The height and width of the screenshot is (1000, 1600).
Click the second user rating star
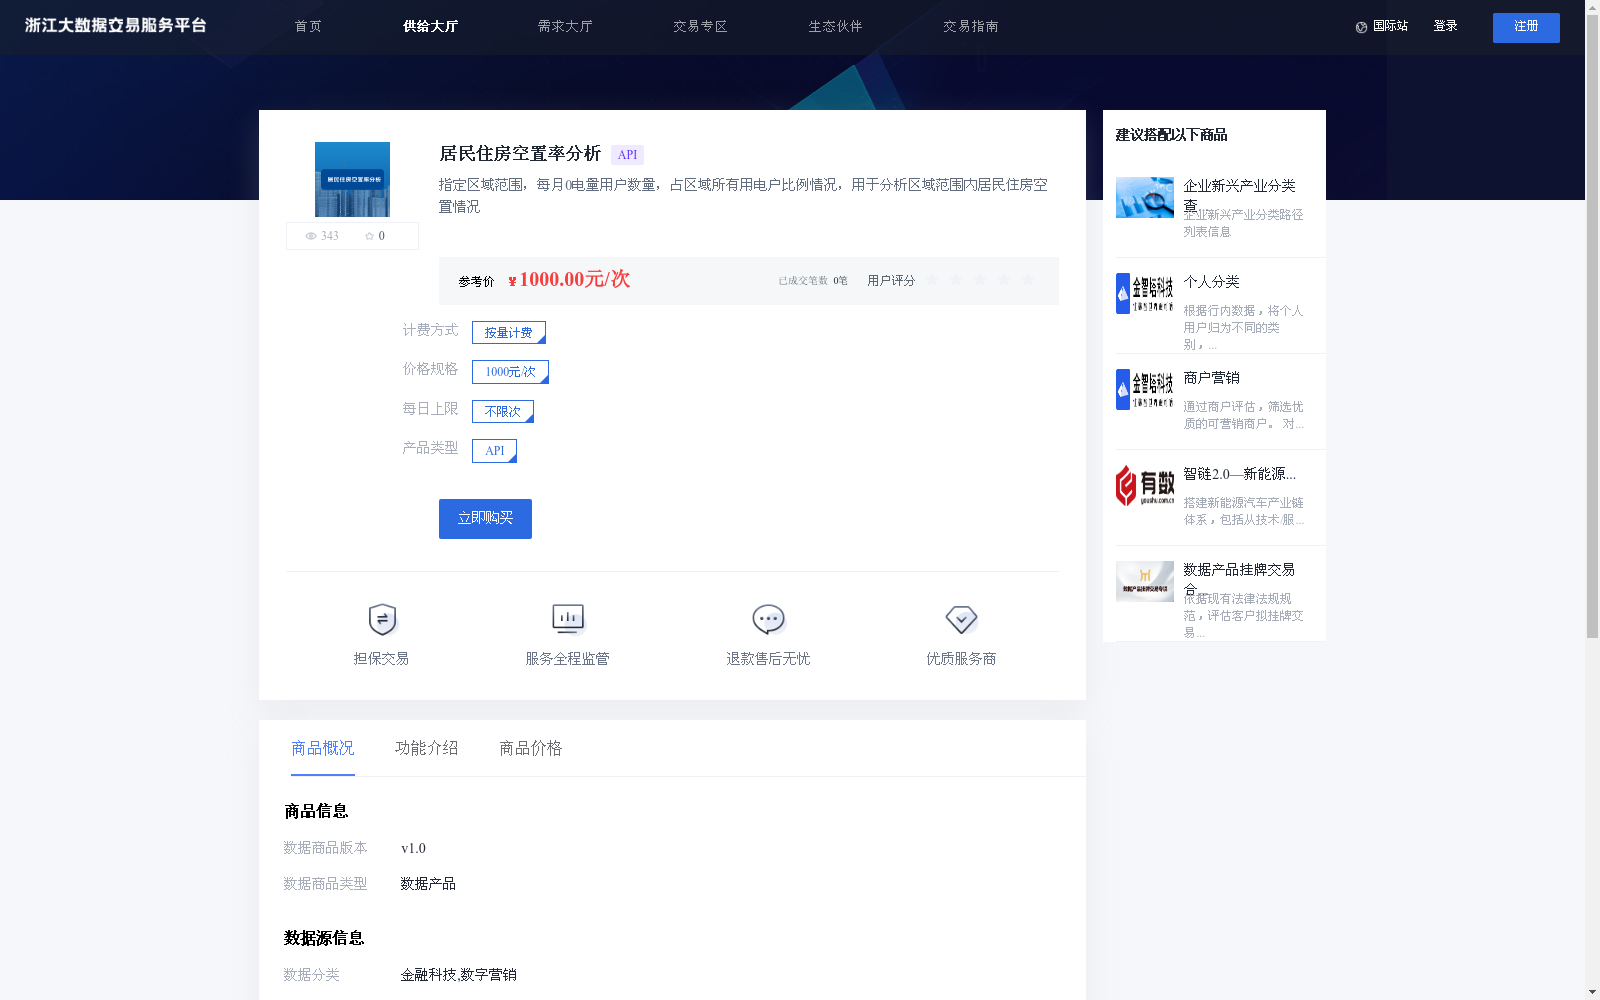956,280
